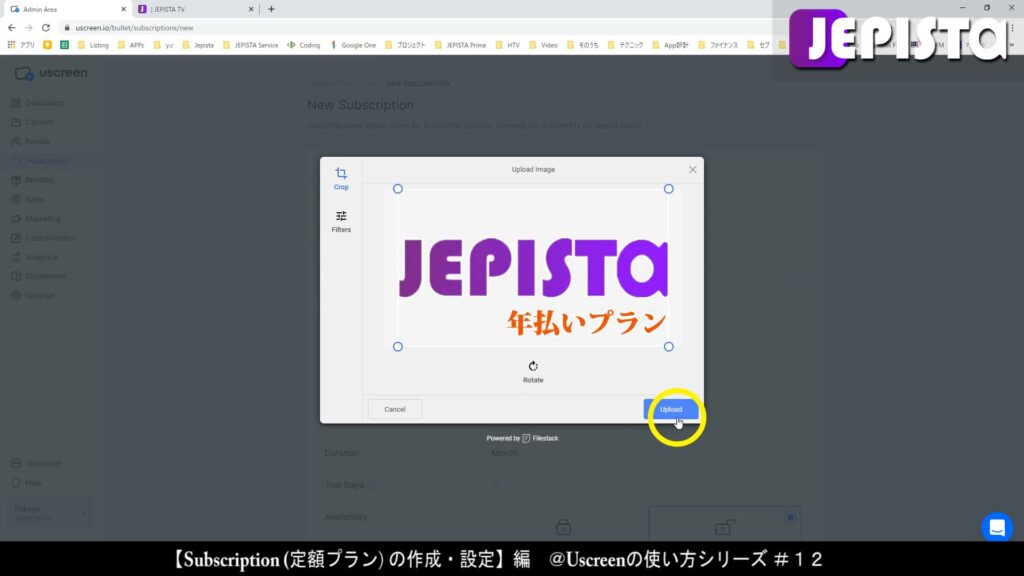The height and width of the screenshot is (576, 1024).
Task: Reload the page with the refresh icon
Action: tap(46, 28)
